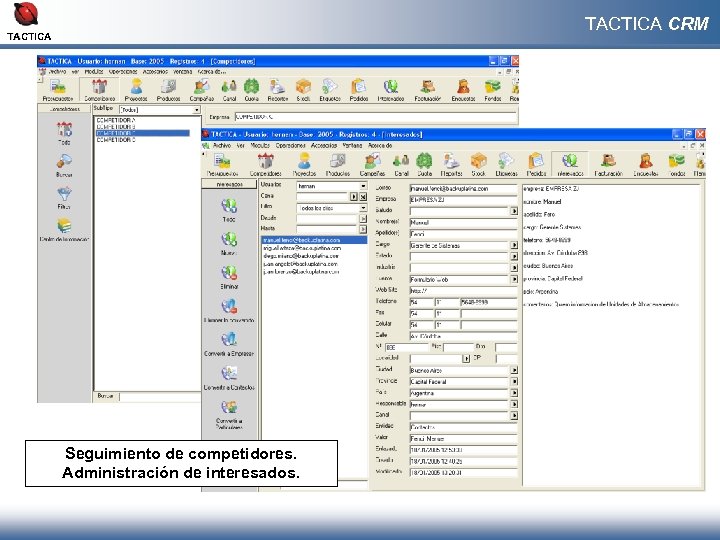
Task: Click the Convertir a Empresas sidebar icon
Action: point(229,339)
